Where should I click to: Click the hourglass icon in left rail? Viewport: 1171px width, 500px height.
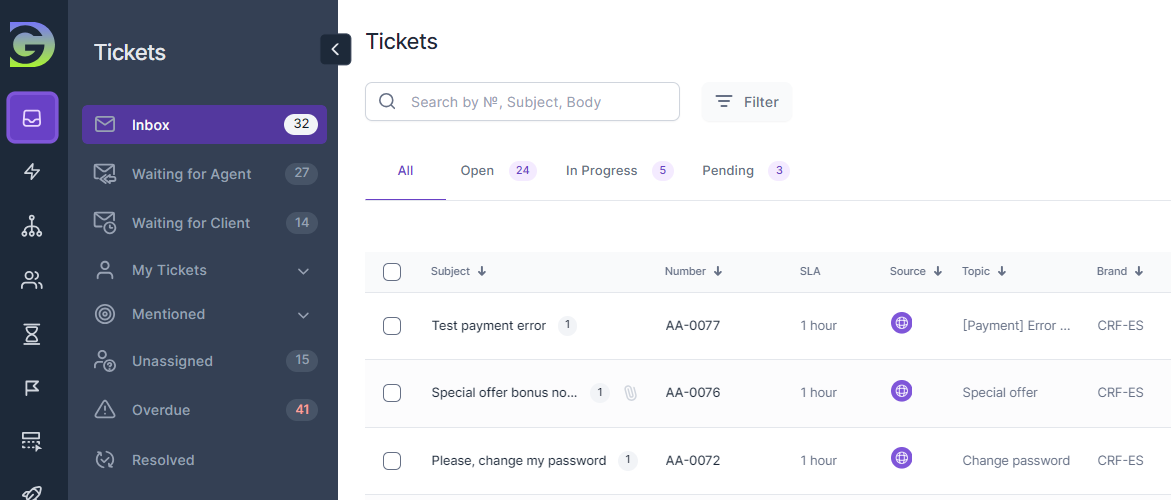(x=32, y=335)
